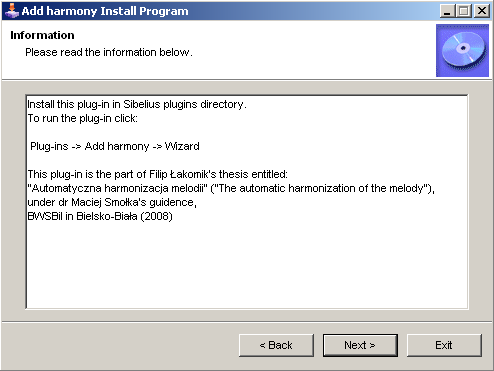Click the 'To run the plug-in click:' line
The width and height of the screenshot is (494, 371).
click(x=82, y=118)
